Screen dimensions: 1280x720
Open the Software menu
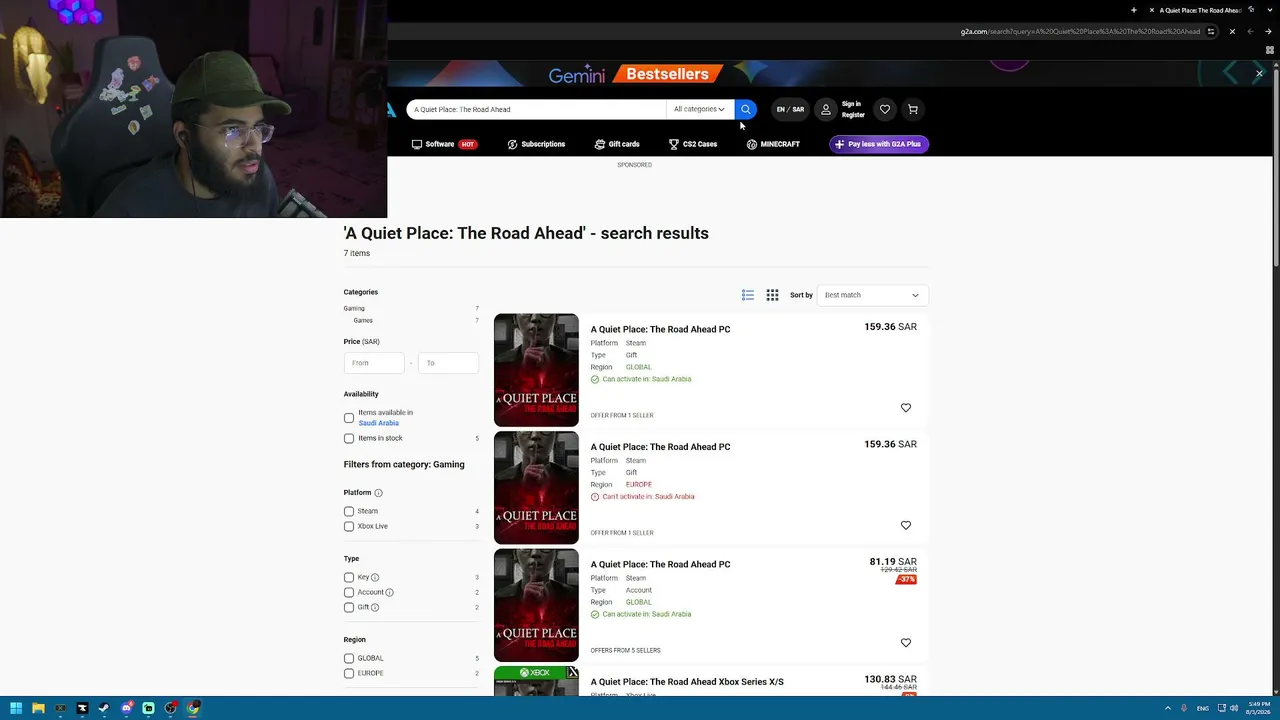(x=444, y=144)
